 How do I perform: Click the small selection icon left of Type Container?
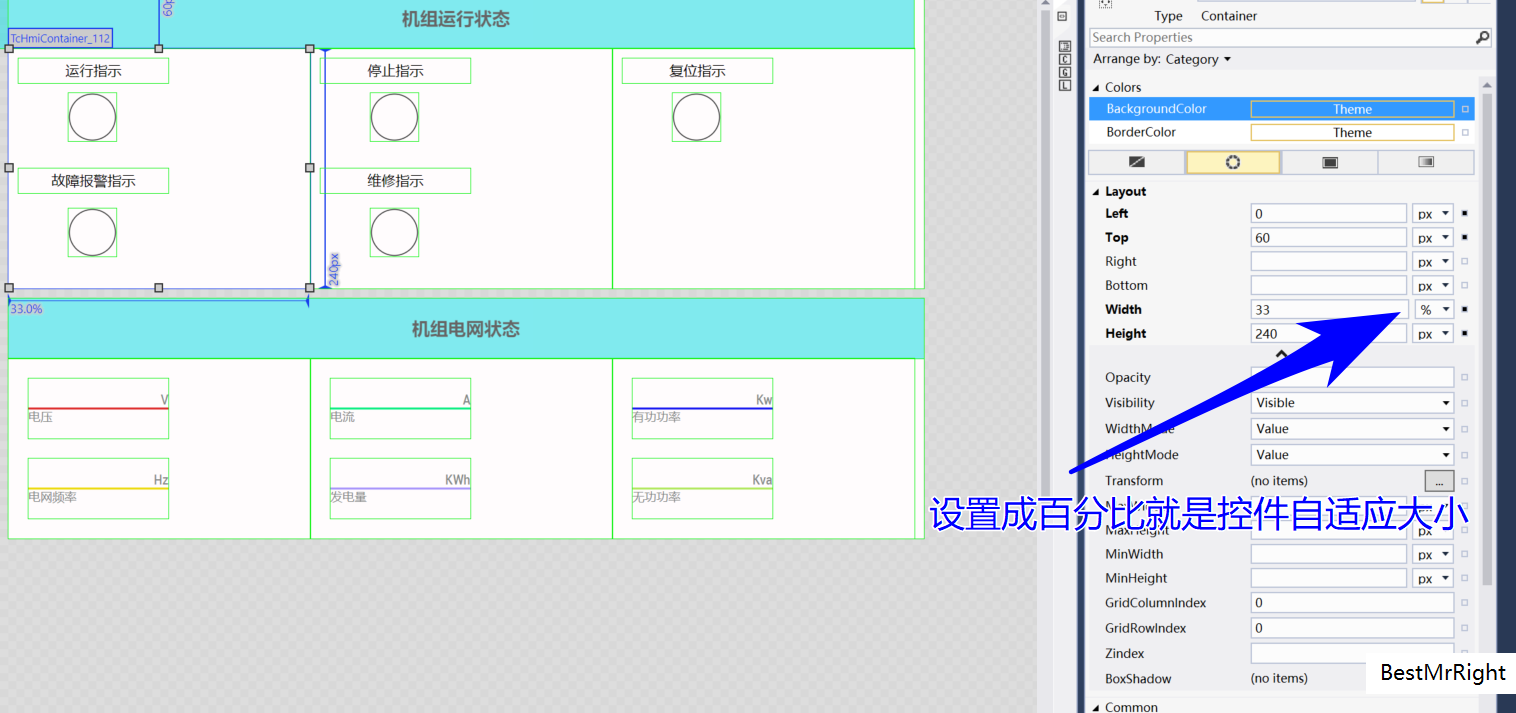1107,5
